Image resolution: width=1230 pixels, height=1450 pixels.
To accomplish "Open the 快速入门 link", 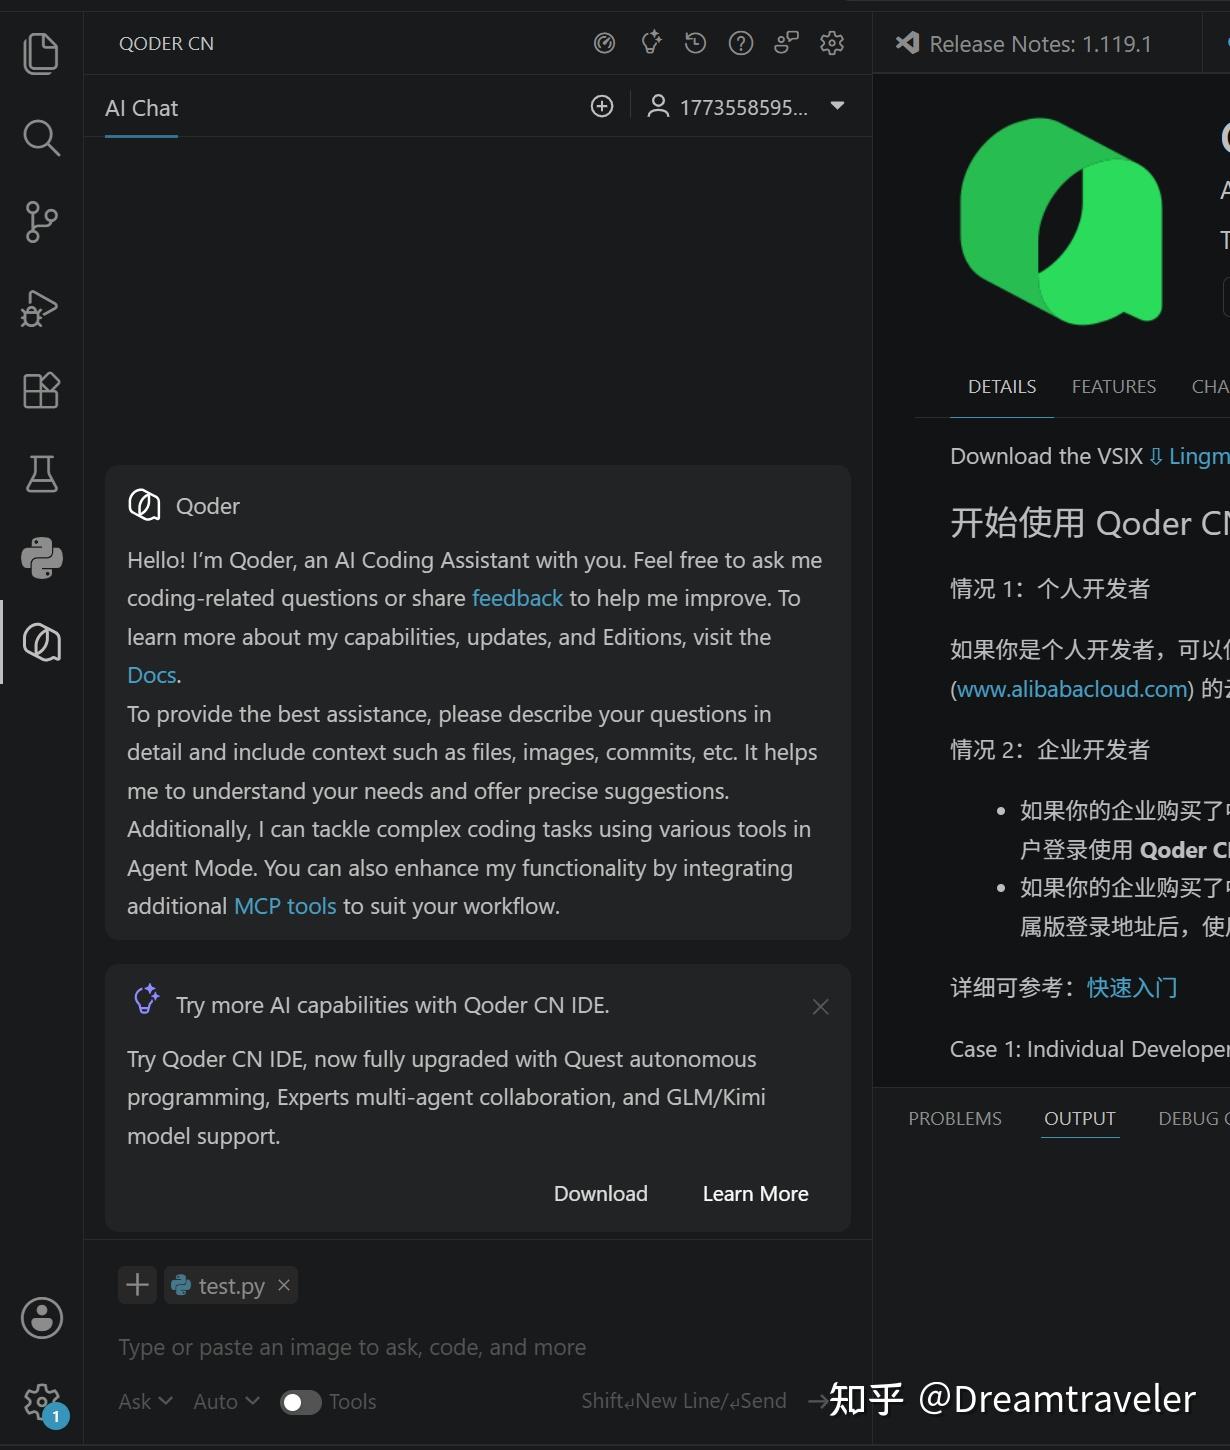I will click(1132, 988).
